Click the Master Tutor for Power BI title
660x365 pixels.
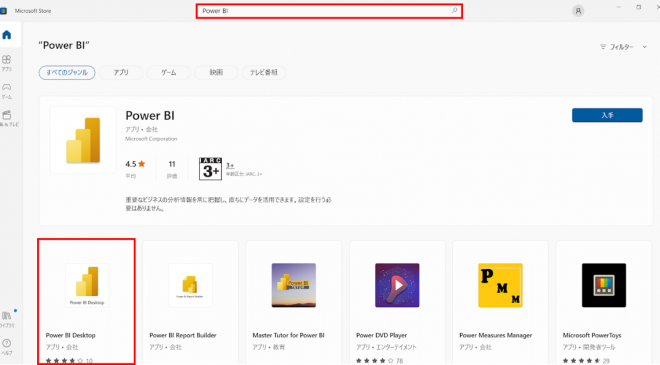[288, 335]
